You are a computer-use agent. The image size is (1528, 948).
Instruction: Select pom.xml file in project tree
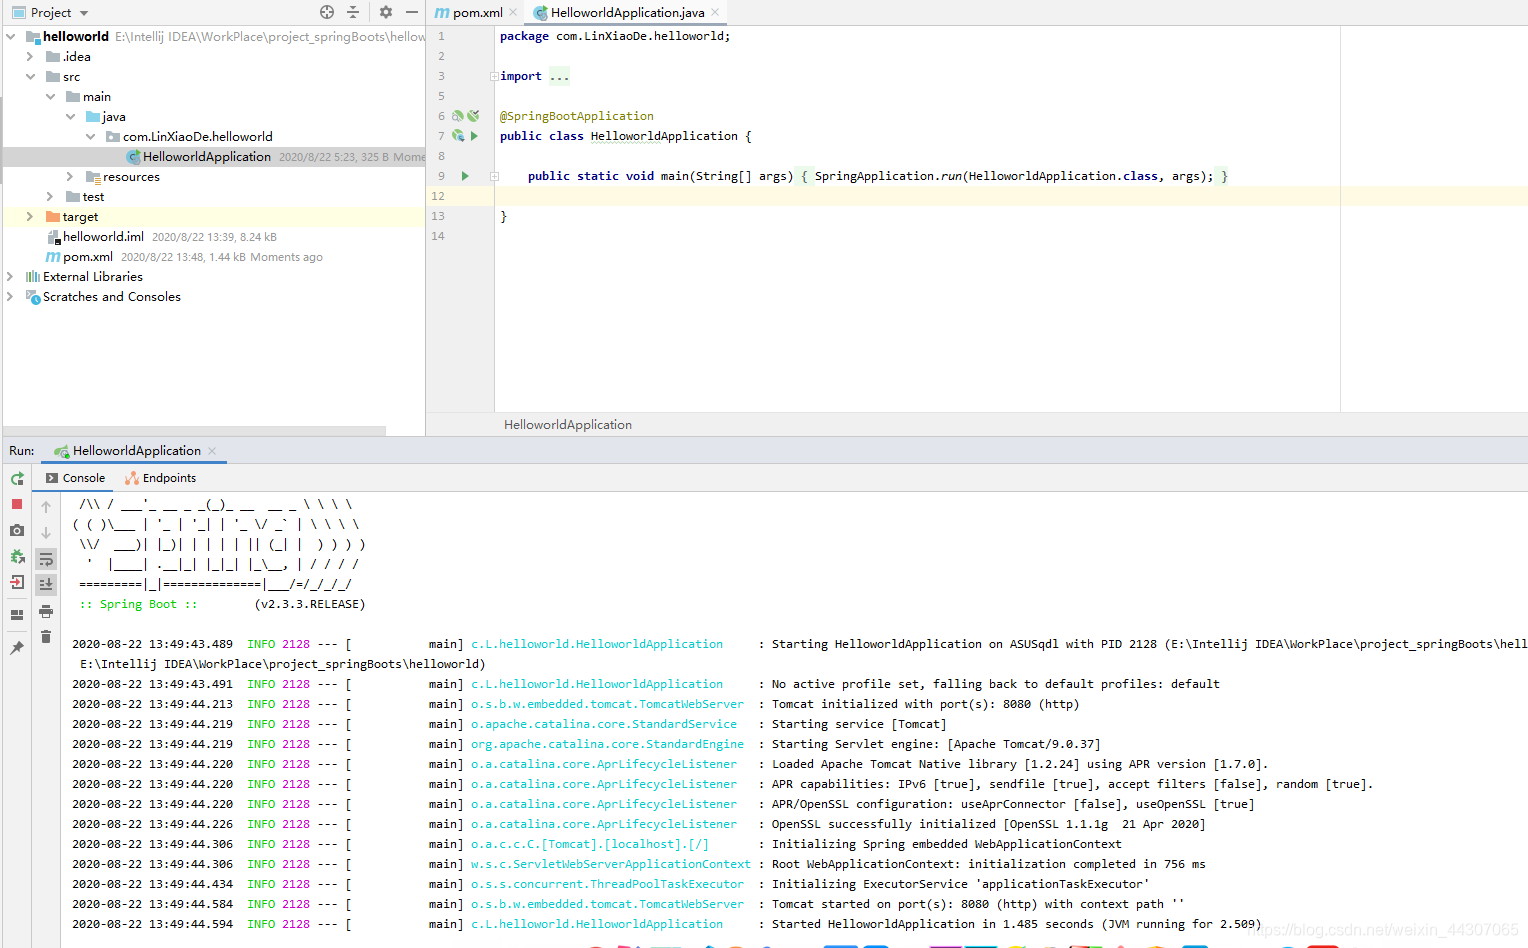point(88,256)
